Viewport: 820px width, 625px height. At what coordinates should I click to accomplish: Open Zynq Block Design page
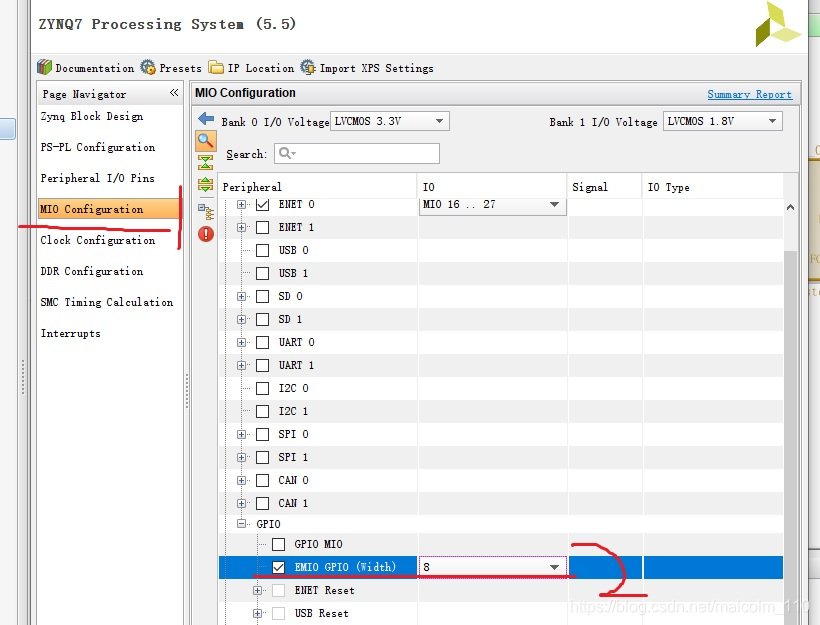[92, 116]
